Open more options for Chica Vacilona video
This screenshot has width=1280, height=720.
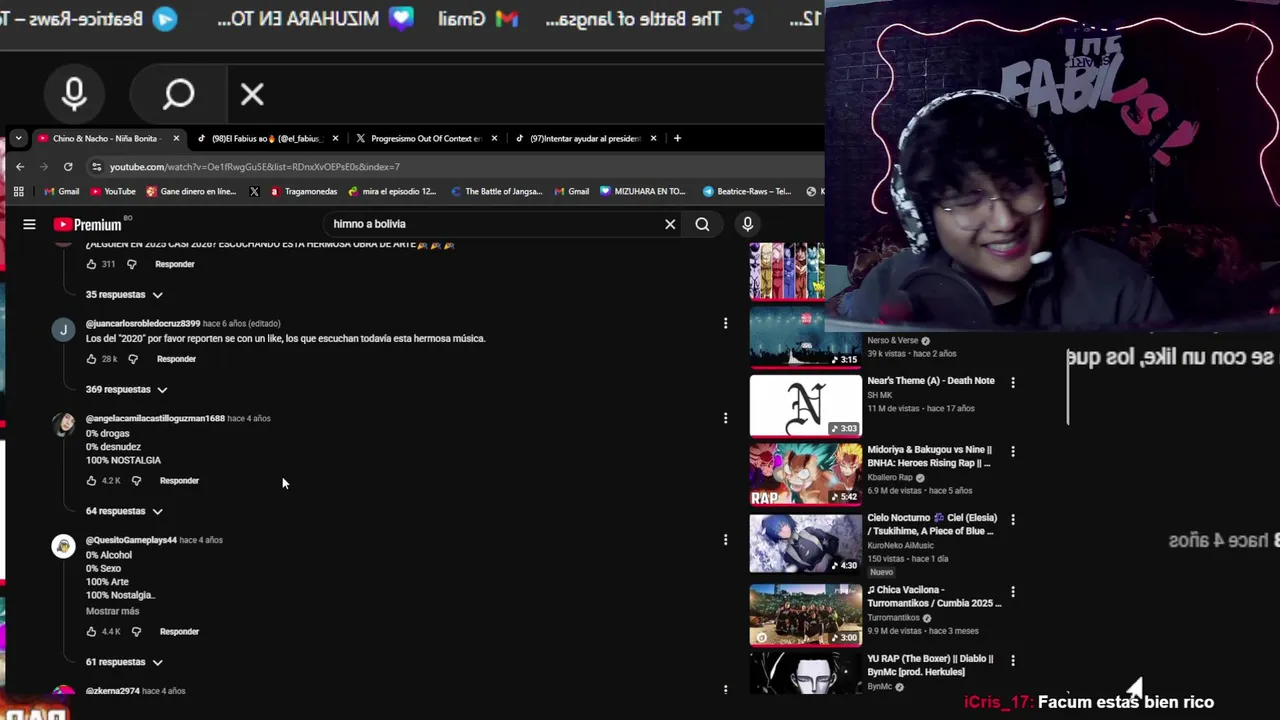[1012, 591]
